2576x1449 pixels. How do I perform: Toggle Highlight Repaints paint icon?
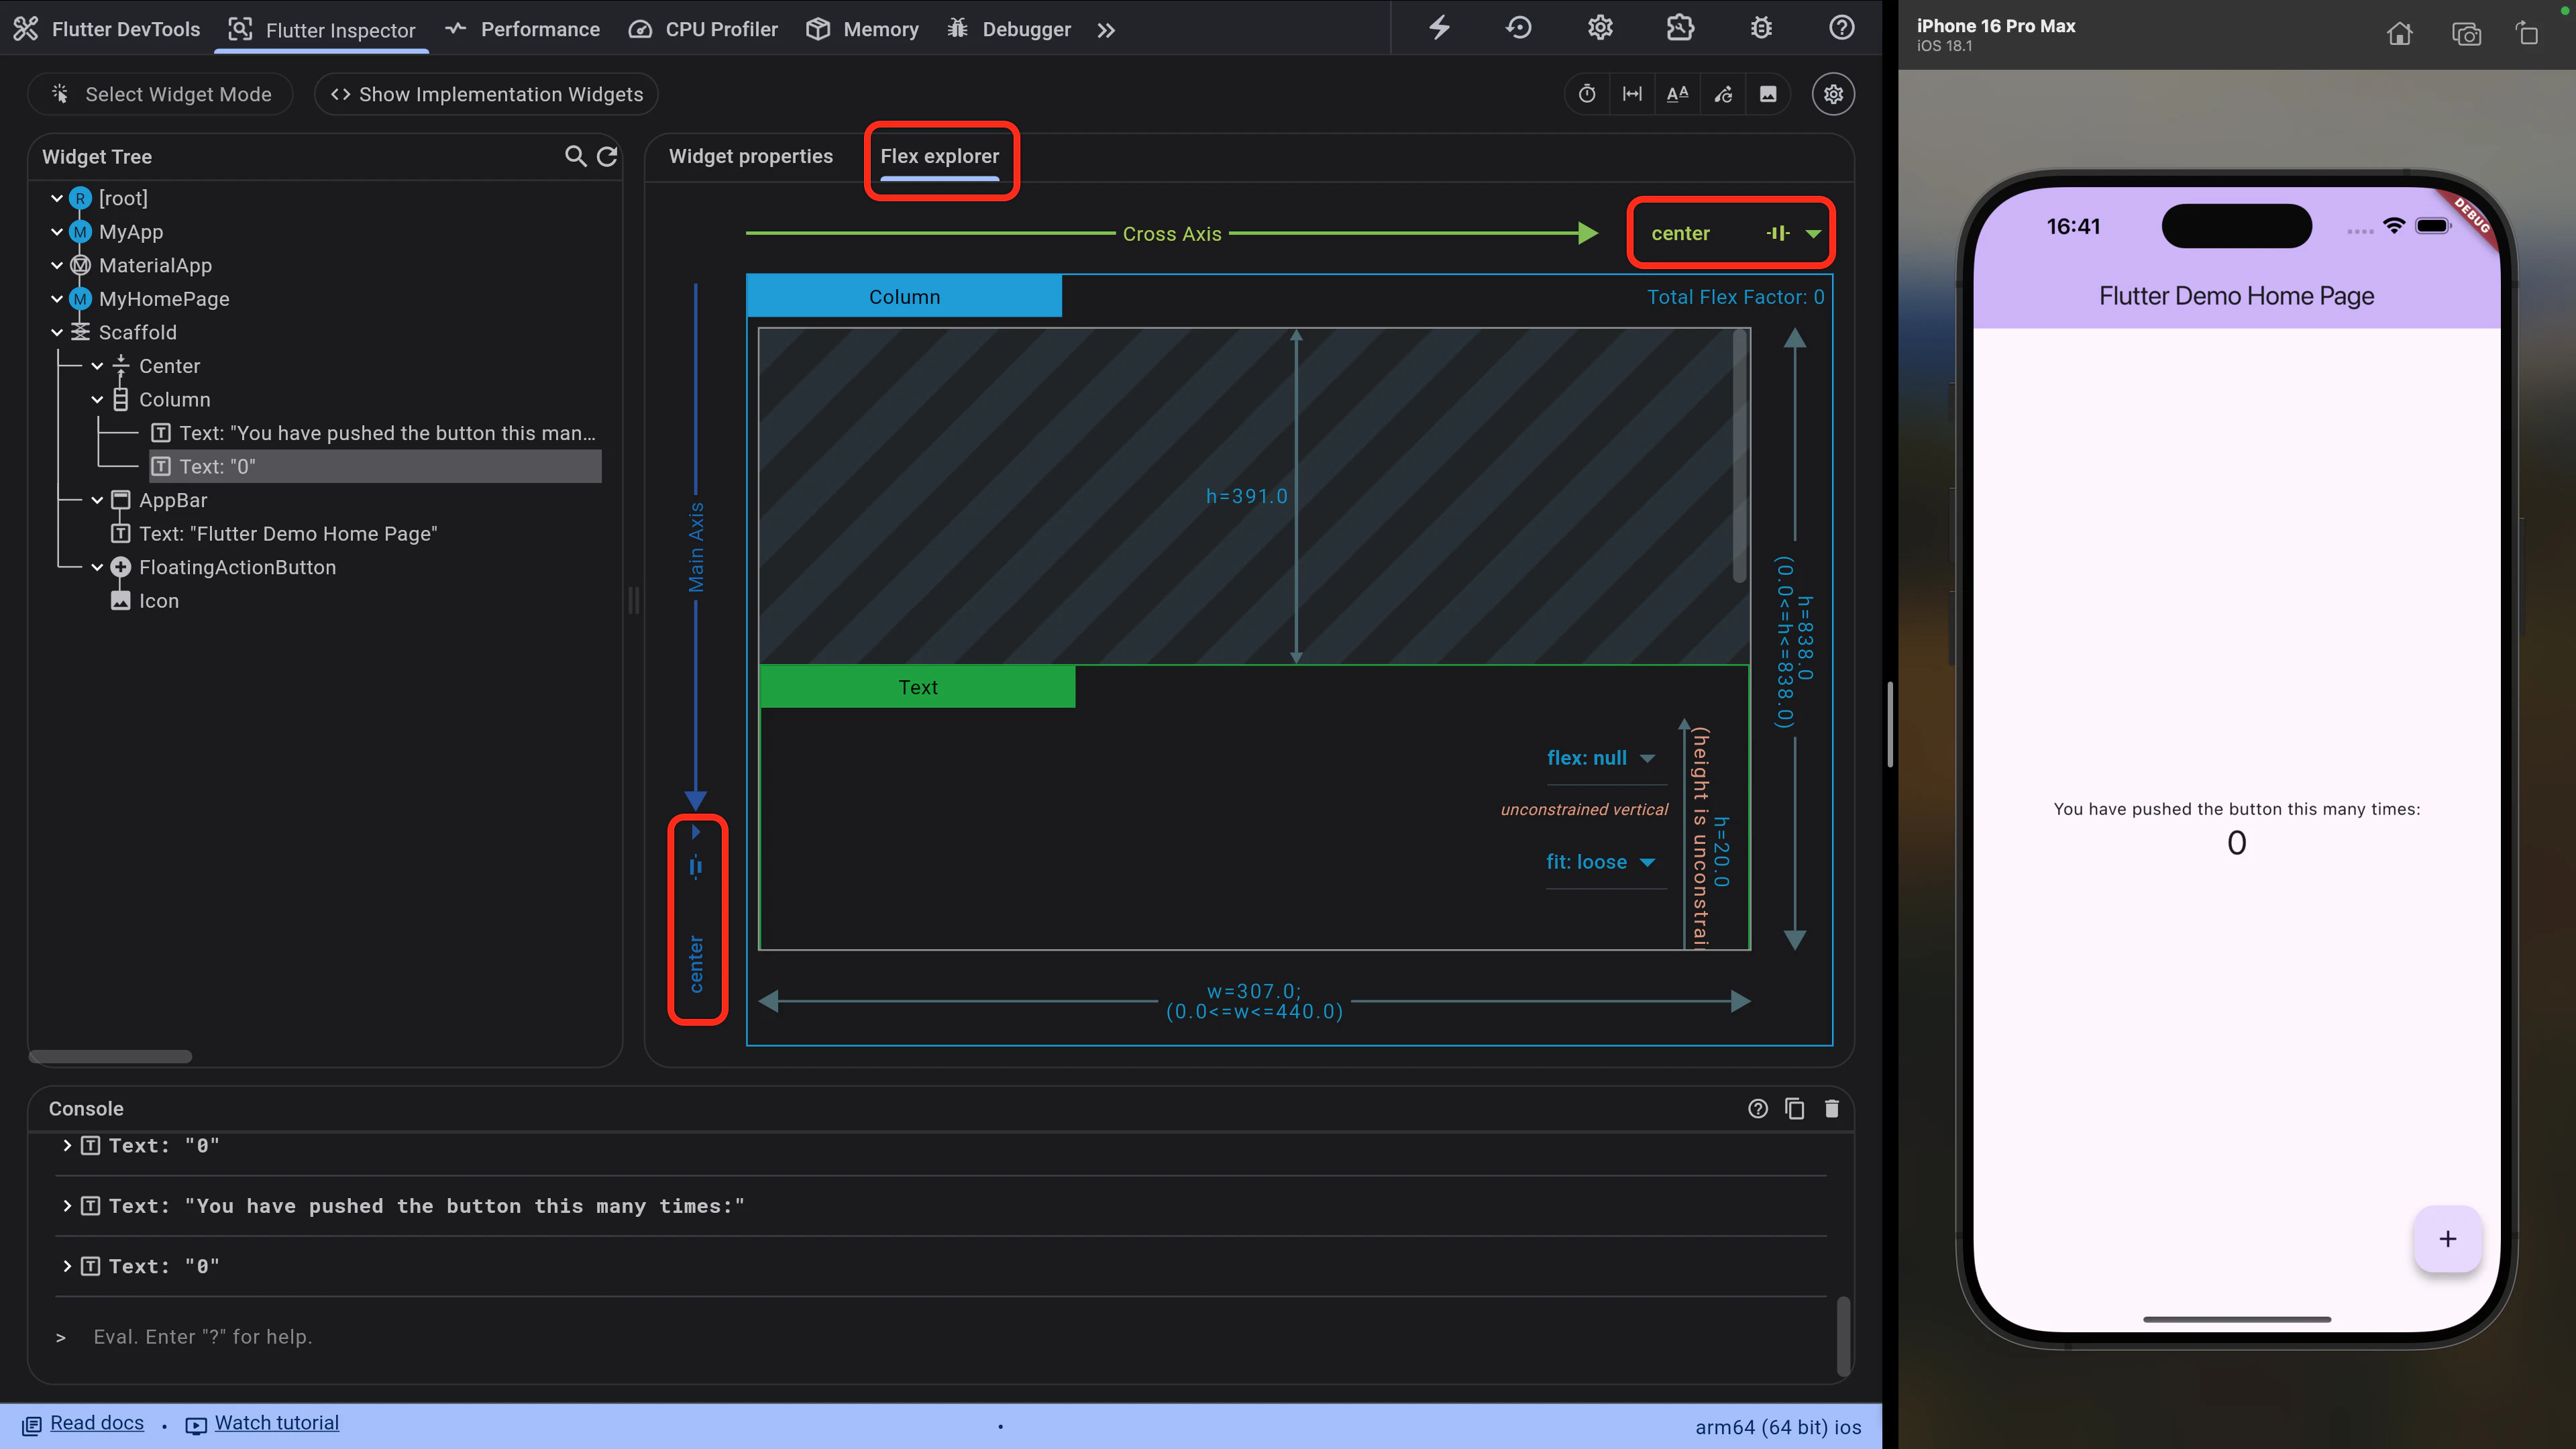[x=1723, y=93]
